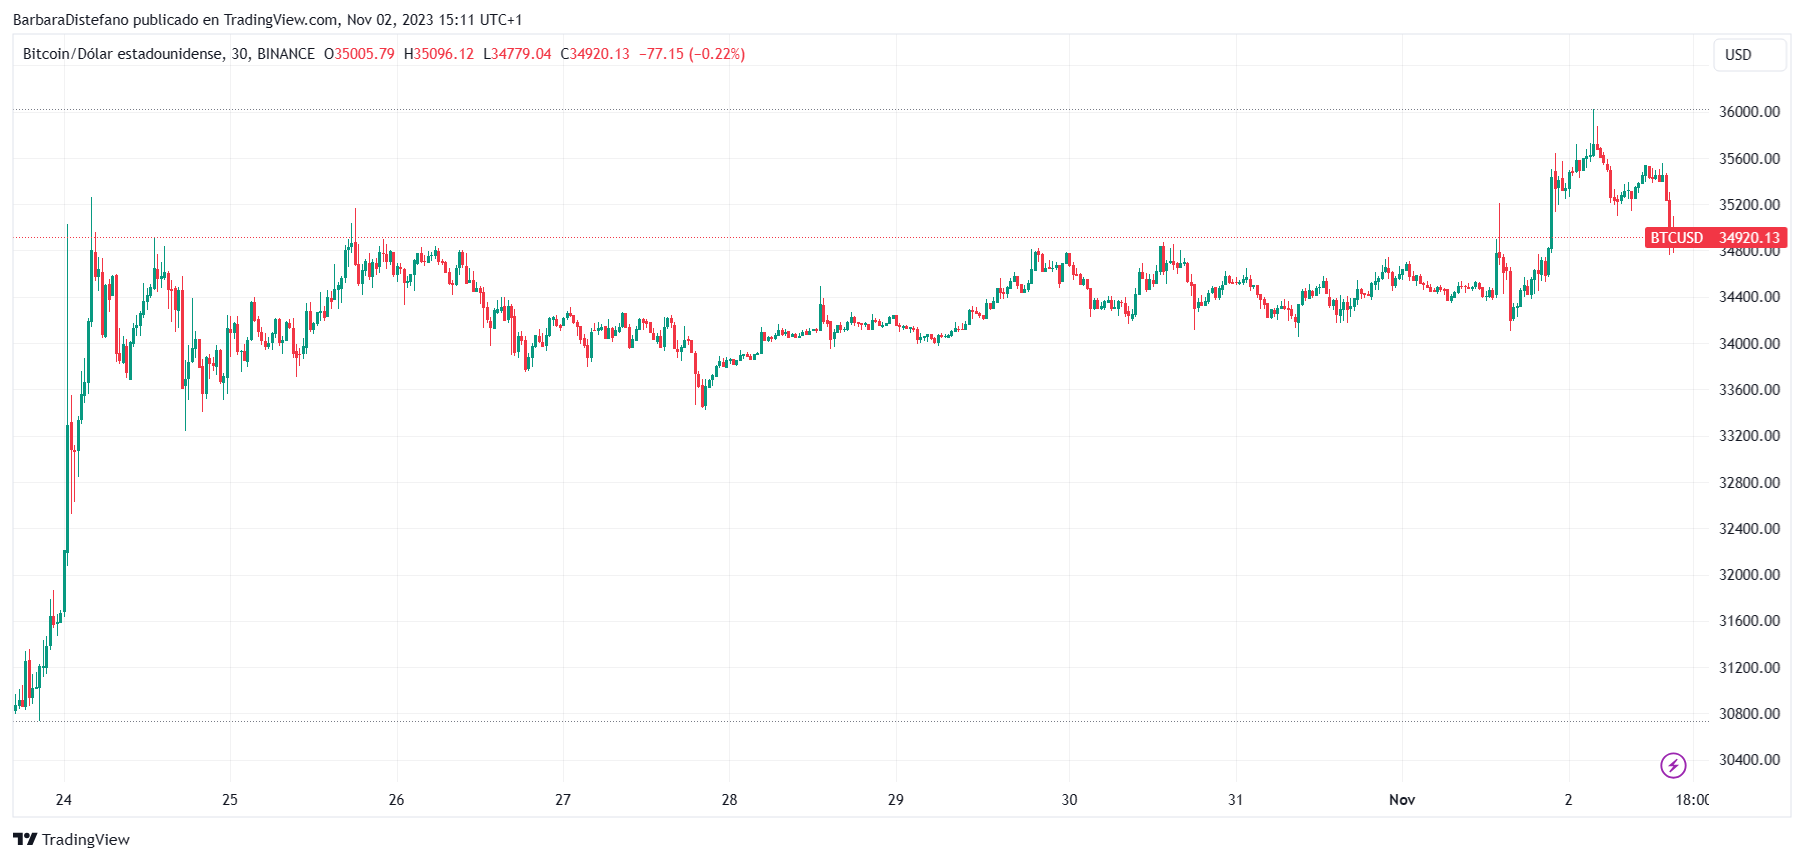Click the red BTCUSD price label
1804x861 pixels.
pos(1715,238)
